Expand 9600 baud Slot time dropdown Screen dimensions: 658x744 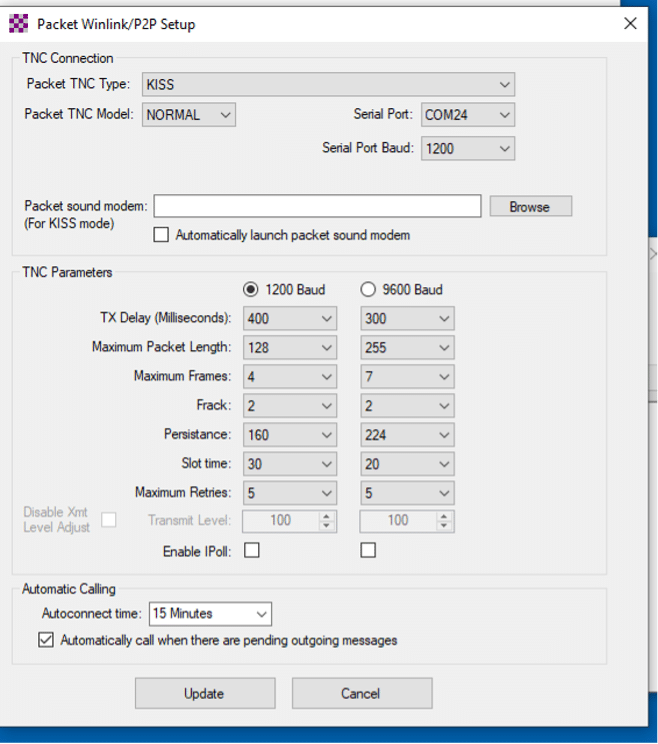click(x=407, y=464)
